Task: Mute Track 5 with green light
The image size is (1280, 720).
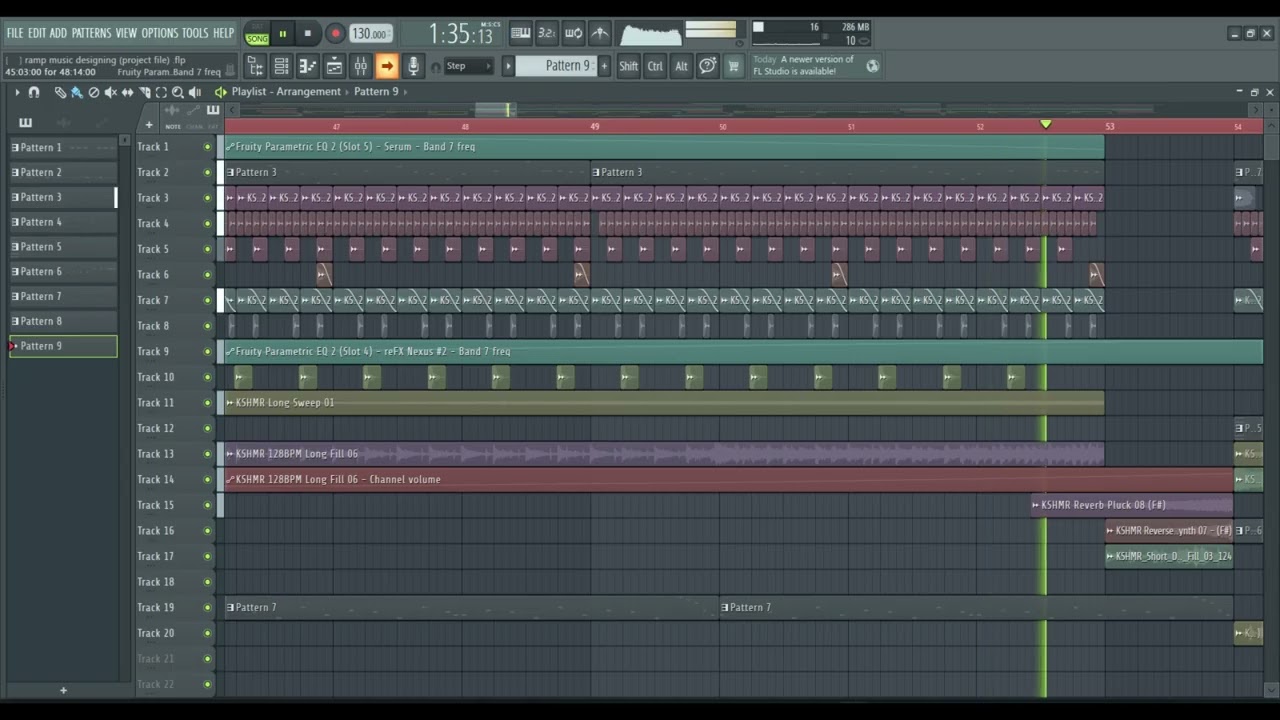Action: pos(208,249)
